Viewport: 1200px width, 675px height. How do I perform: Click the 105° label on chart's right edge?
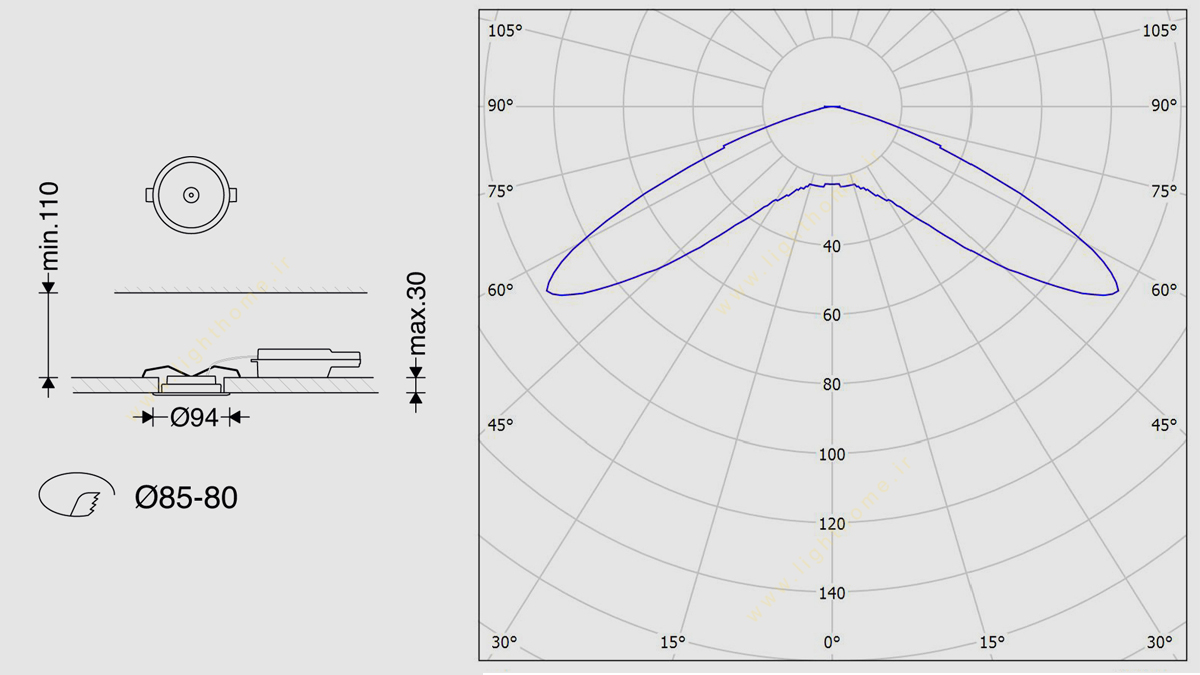click(x=1160, y=30)
